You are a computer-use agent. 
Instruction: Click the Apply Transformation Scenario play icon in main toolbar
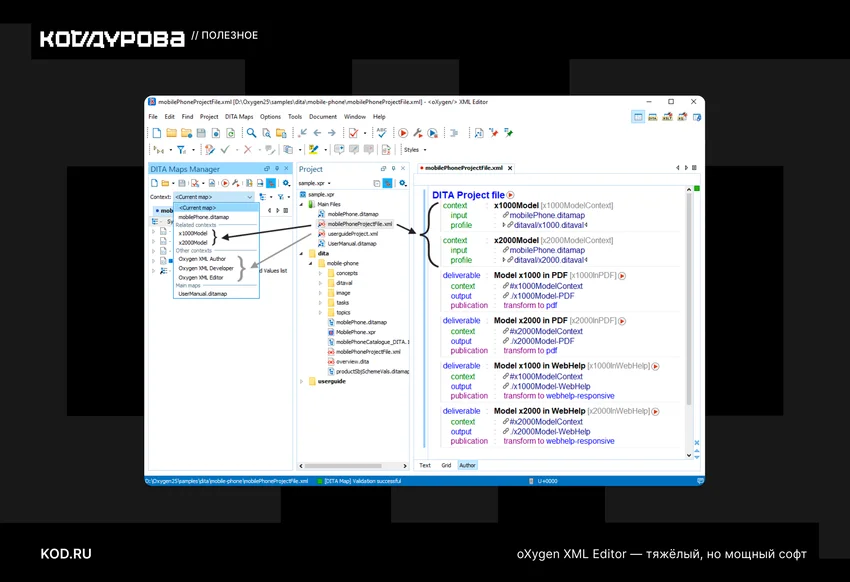[x=403, y=133]
